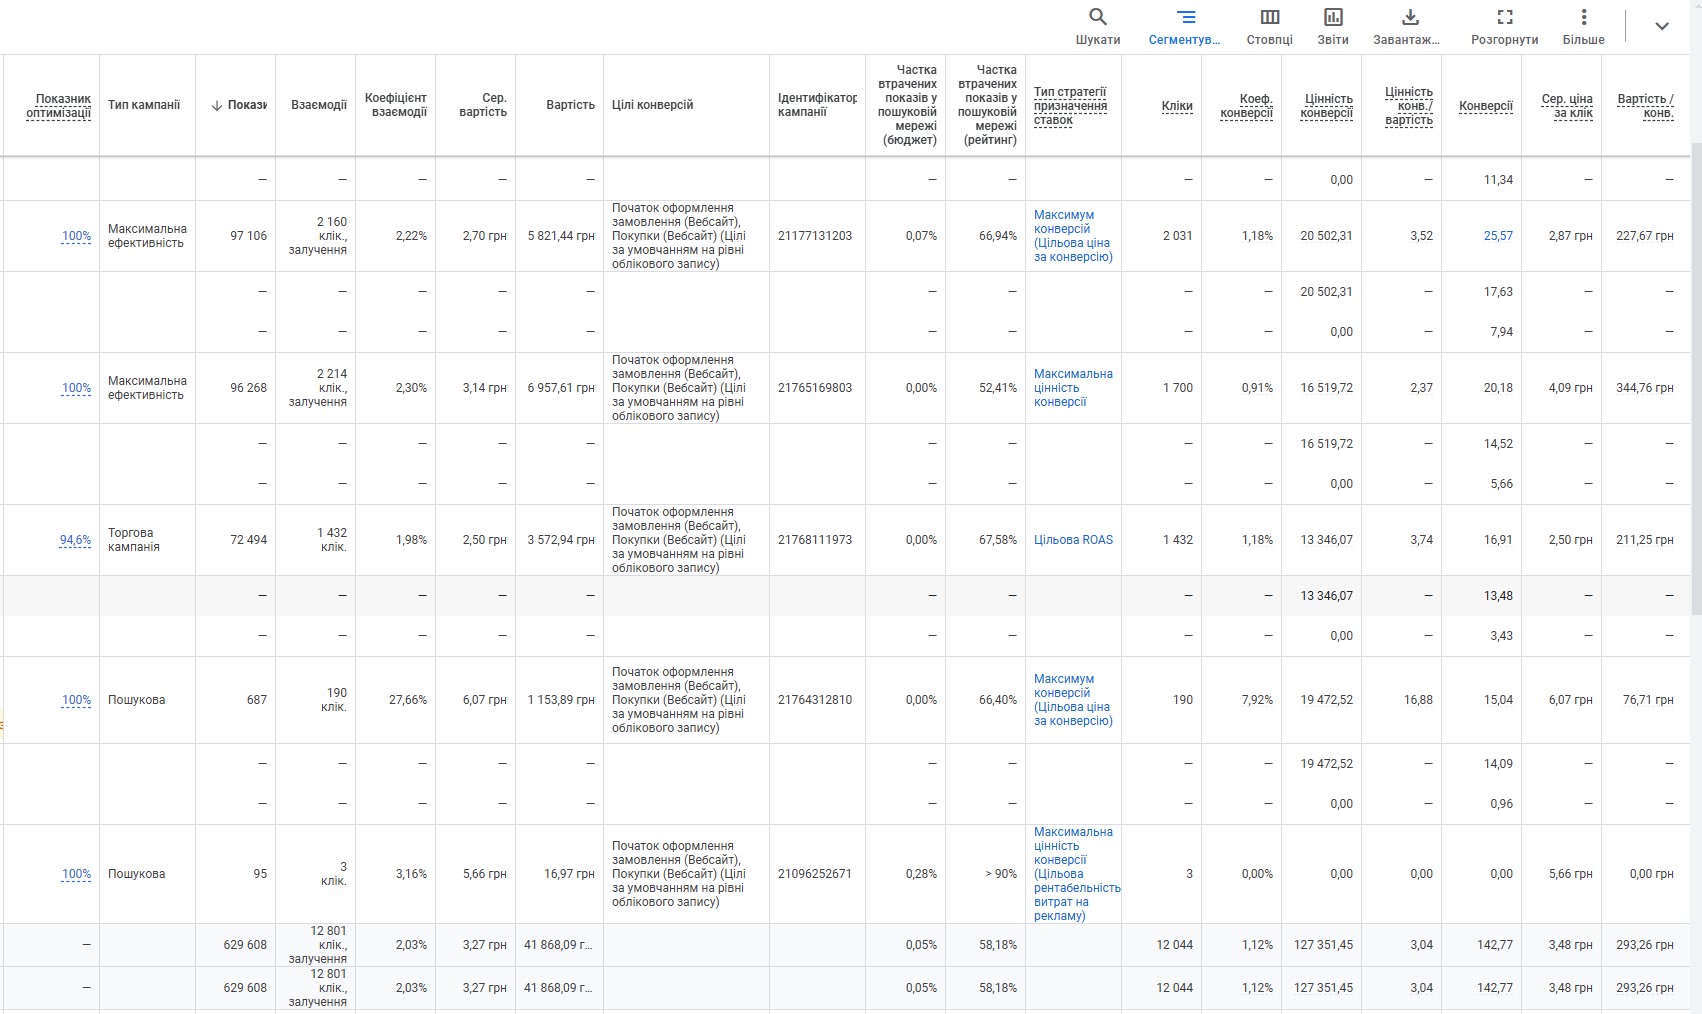
Task: Expand the table with Розгорнути icon
Action: click(x=1504, y=26)
